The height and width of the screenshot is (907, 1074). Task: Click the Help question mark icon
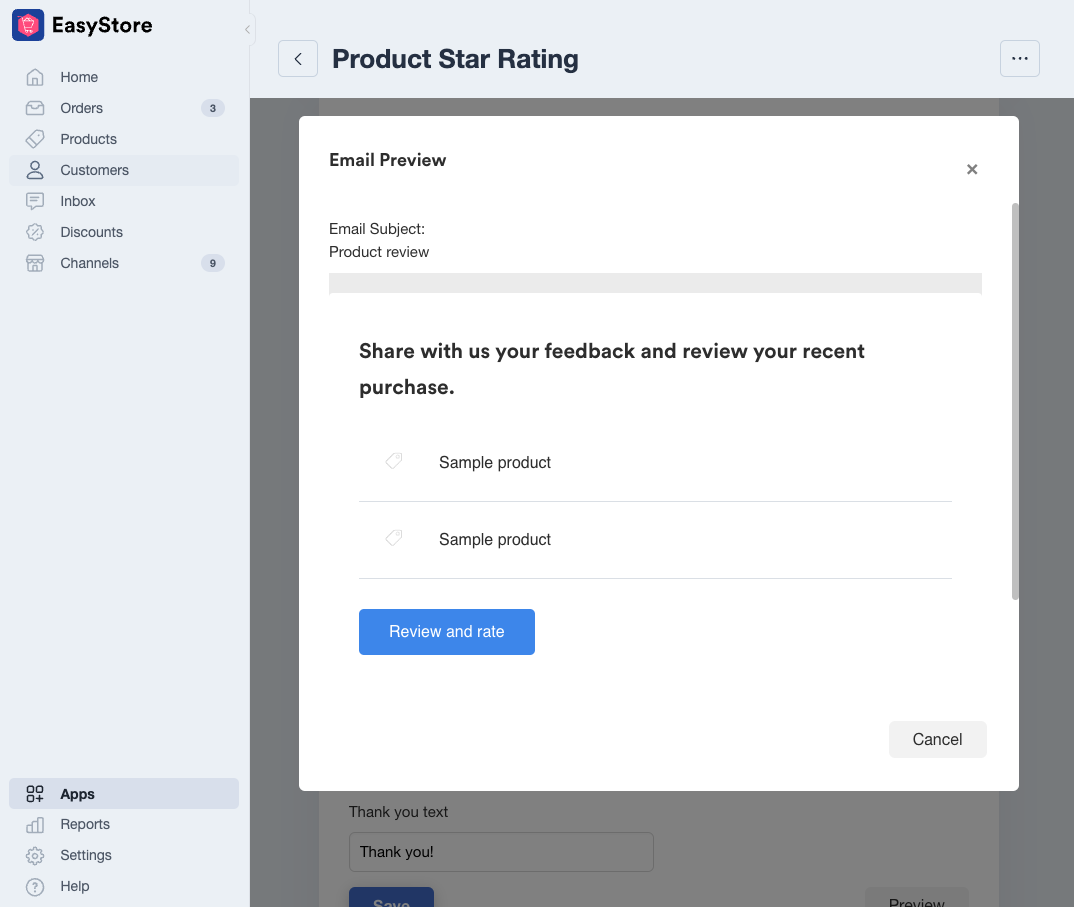point(35,886)
